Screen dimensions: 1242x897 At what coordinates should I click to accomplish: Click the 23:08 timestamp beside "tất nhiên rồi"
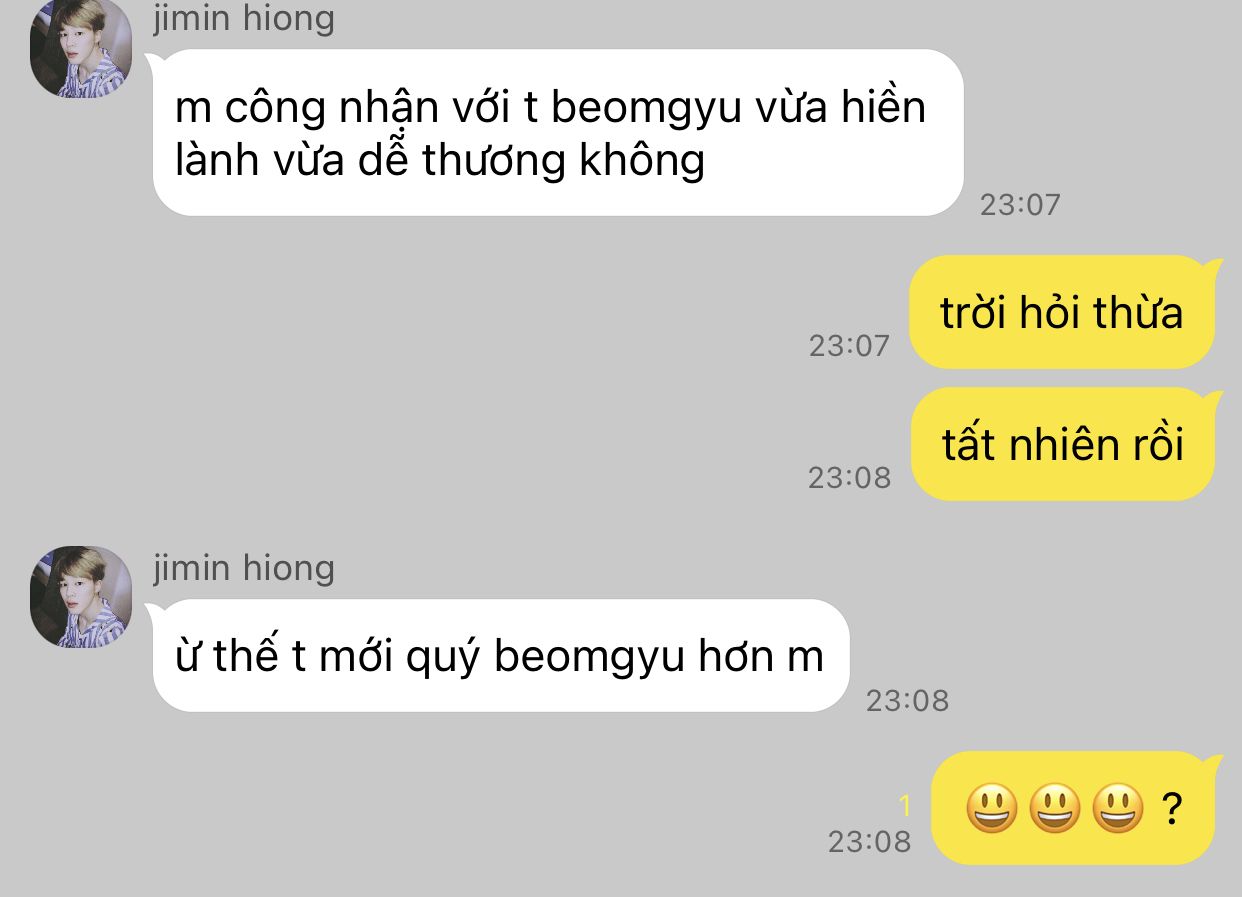coord(849,478)
